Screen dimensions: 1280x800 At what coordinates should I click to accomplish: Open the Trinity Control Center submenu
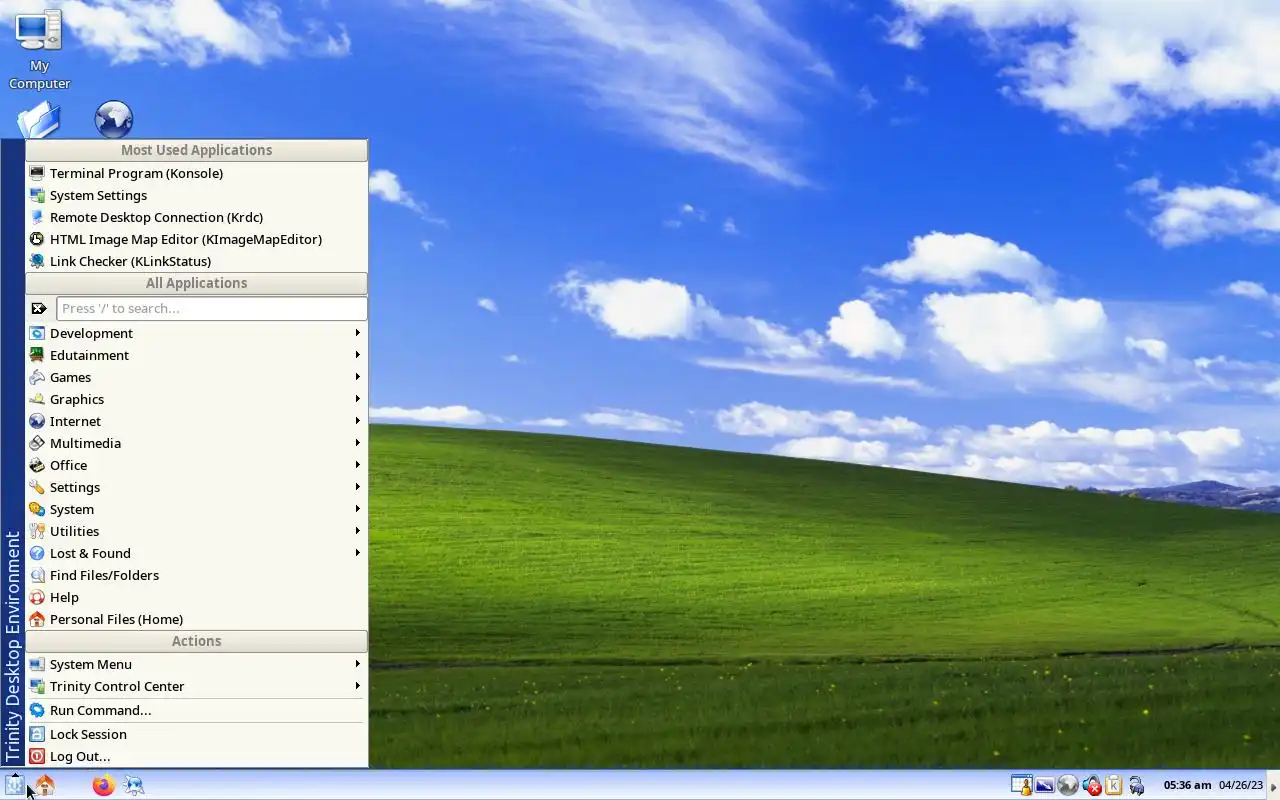(x=196, y=686)
